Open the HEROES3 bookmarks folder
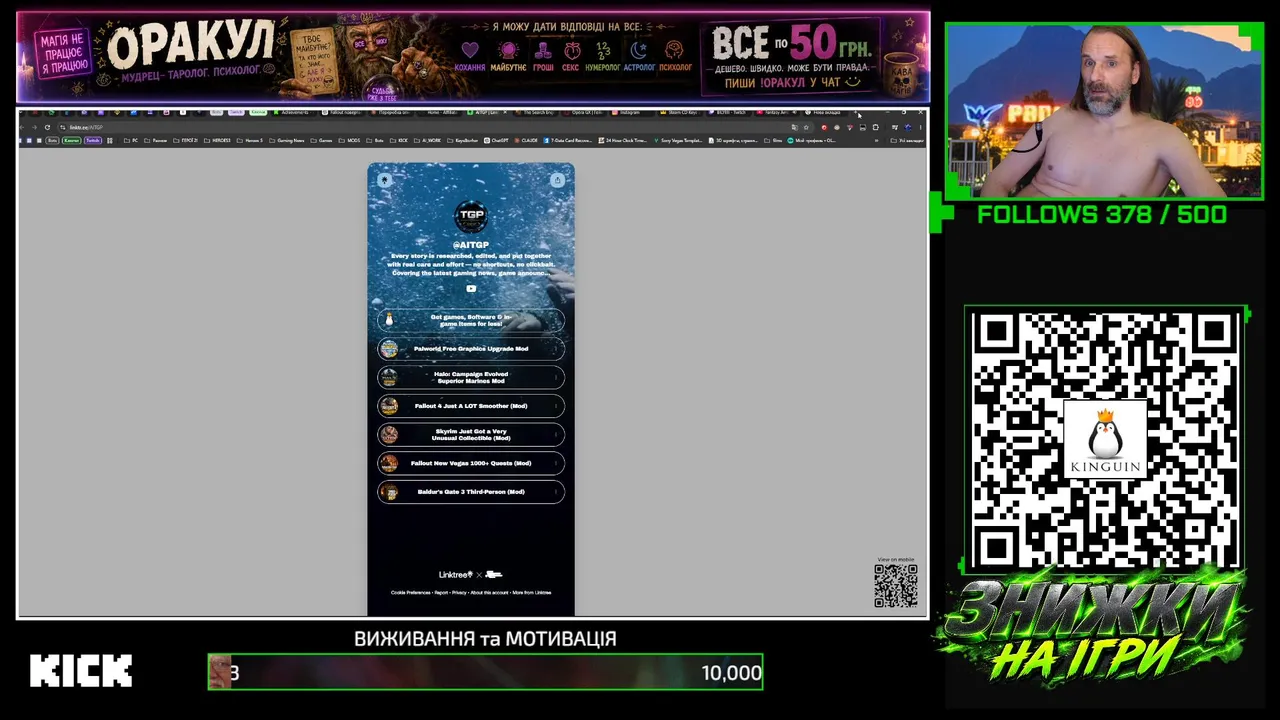 [x=217, y=141]
